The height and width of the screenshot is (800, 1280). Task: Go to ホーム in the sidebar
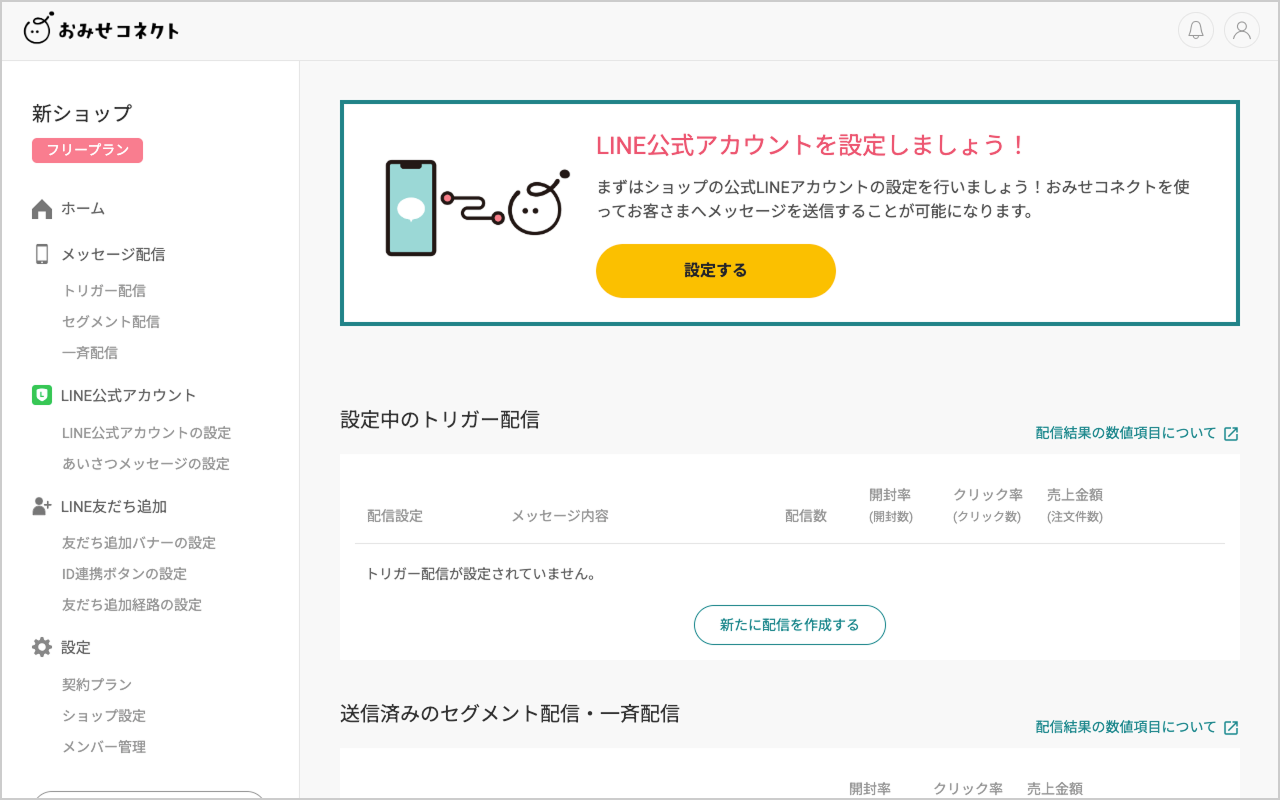tap(83, 209)
